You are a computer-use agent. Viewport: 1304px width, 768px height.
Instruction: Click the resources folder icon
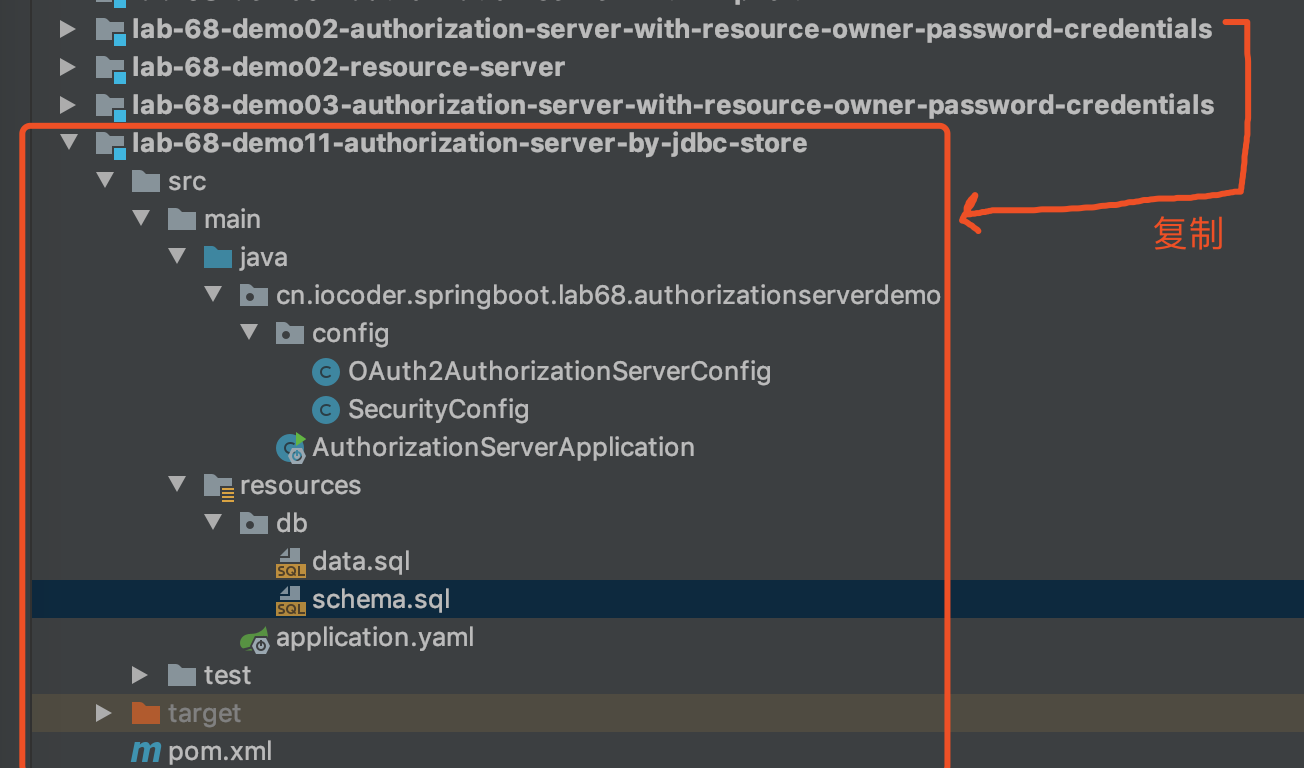218,486
